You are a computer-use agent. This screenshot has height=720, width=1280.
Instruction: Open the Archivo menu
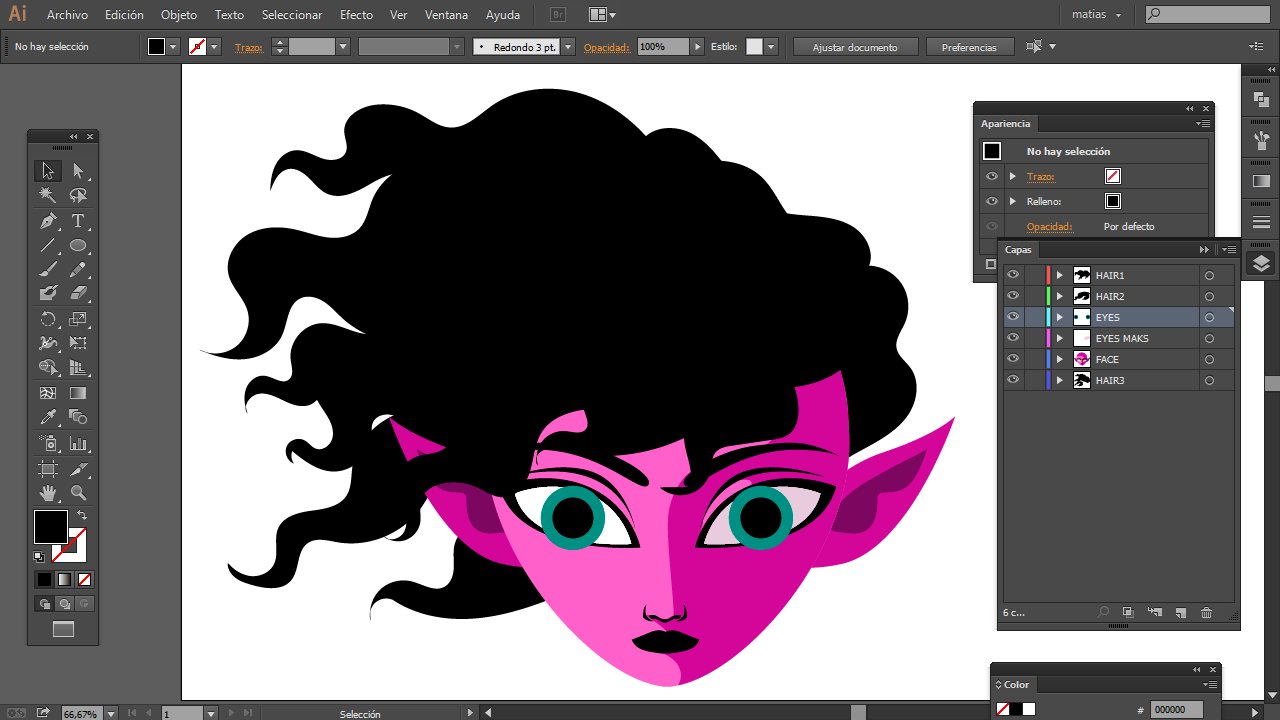(x=67, y=15)
